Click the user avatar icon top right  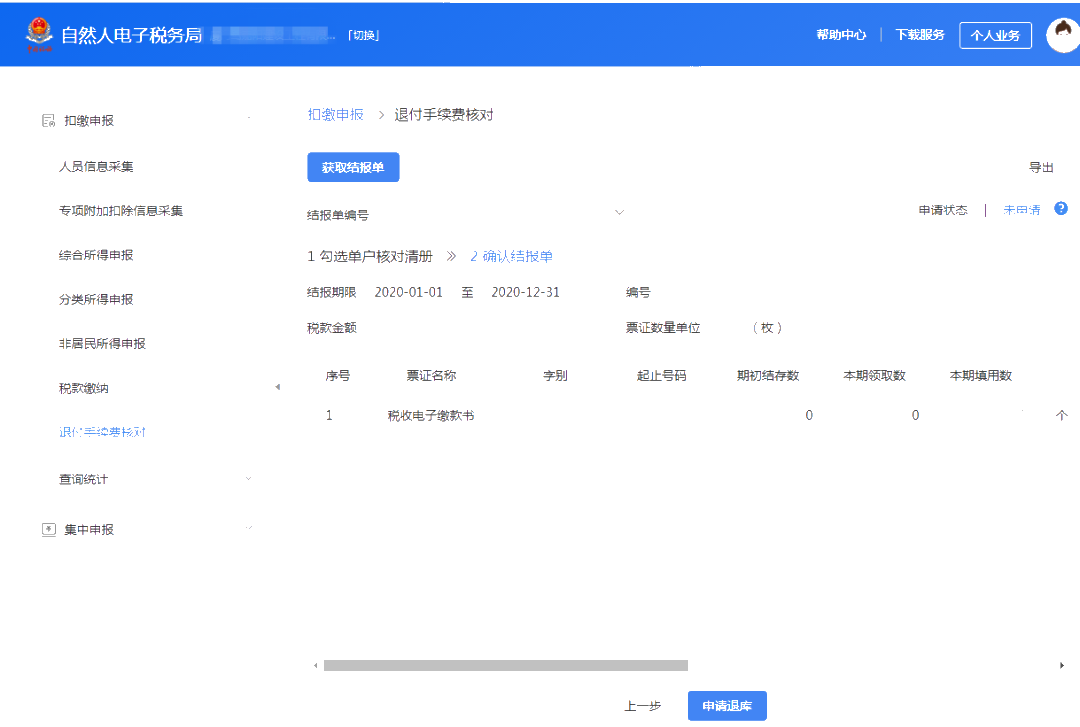pos(1062,34)
